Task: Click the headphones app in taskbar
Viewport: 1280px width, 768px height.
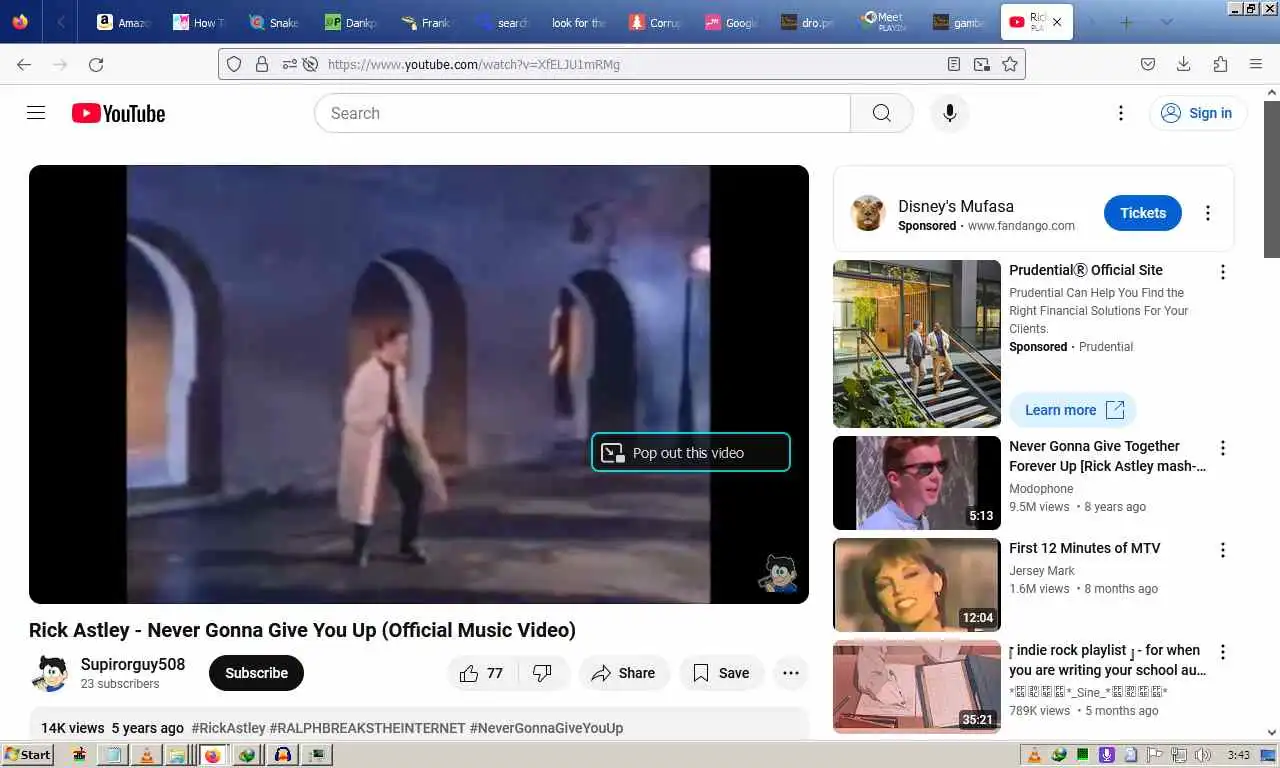Action: click(x=283, y=755)
